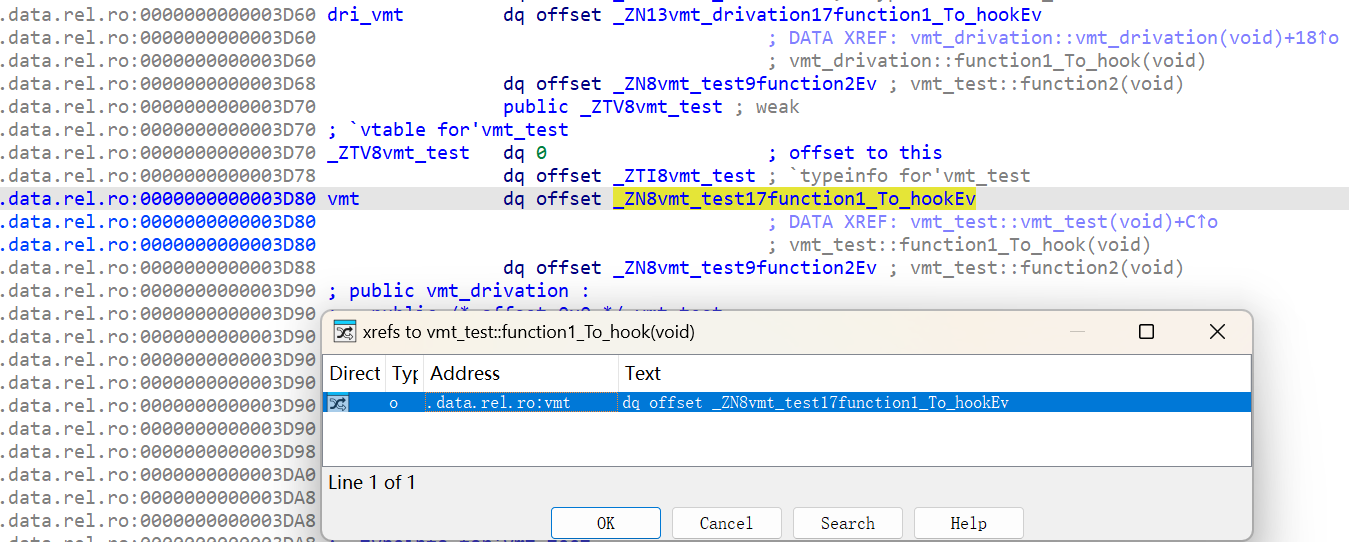Close the xrefs dialog window
This screenshot has width=1349, height=542.
(1217, 332)
